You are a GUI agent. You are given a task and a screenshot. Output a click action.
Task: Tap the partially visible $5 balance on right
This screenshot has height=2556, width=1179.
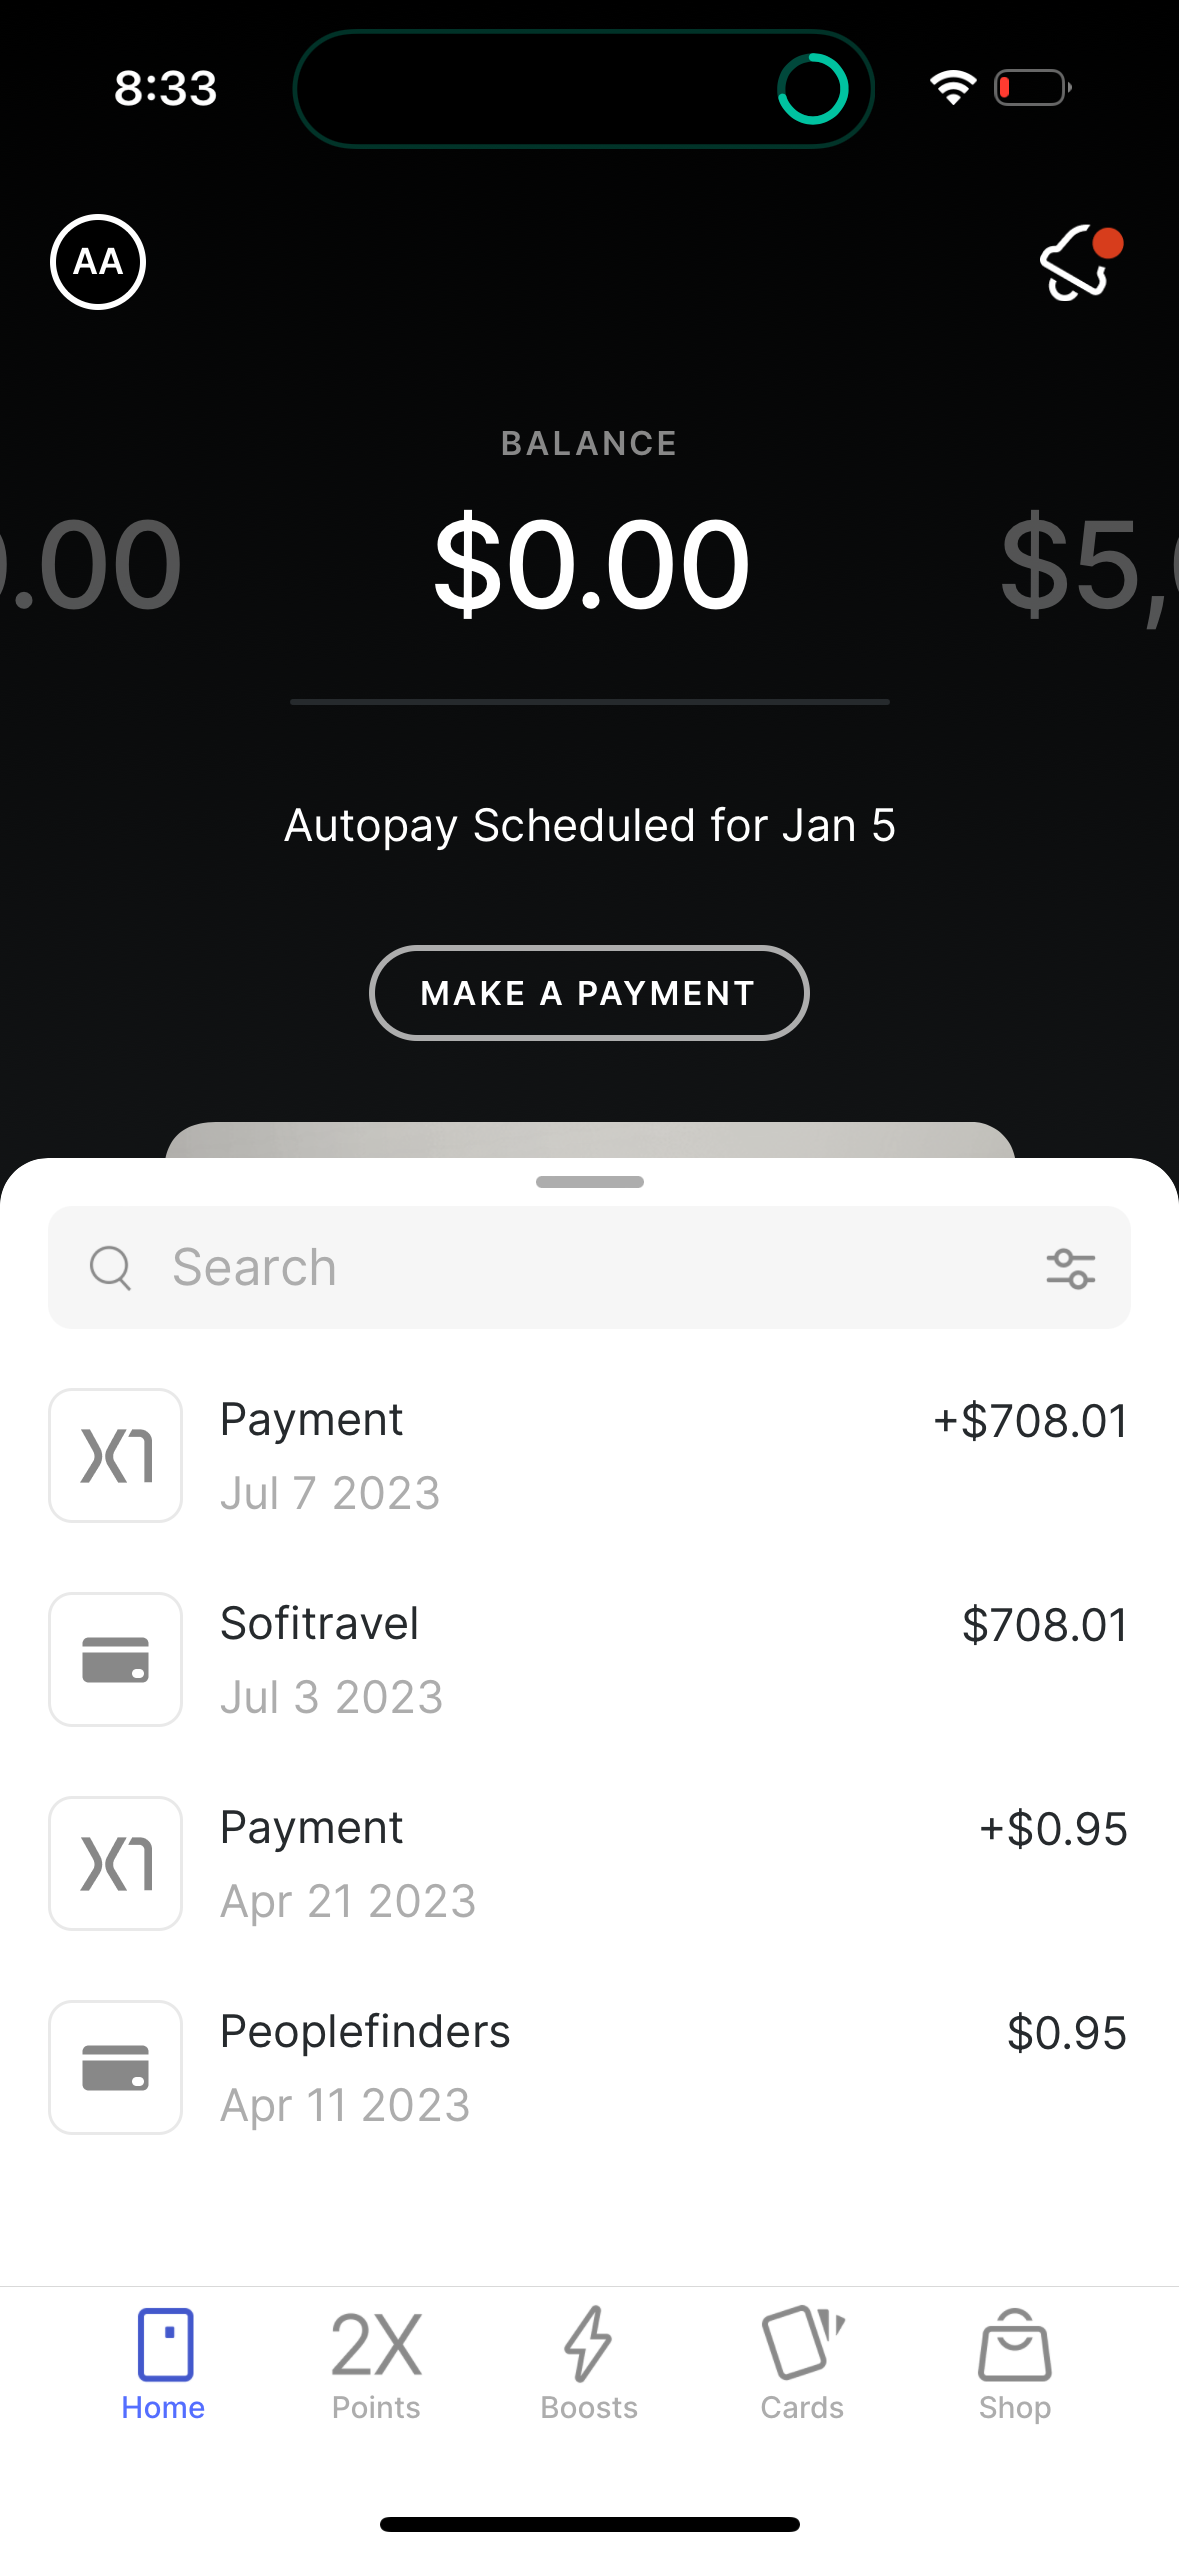coord(1085,564)
